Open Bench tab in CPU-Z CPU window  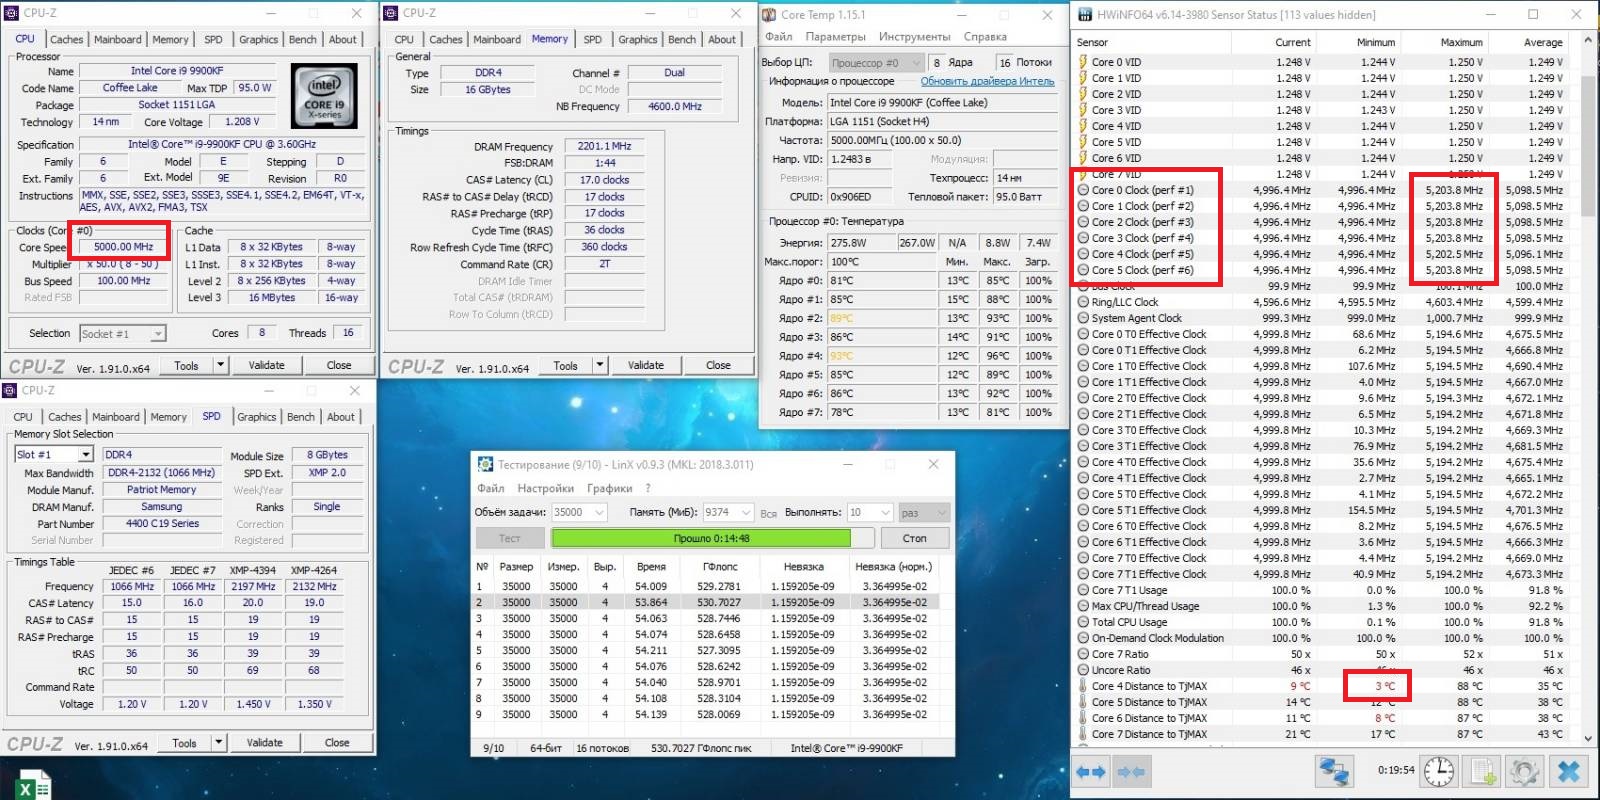click(303, 39)
